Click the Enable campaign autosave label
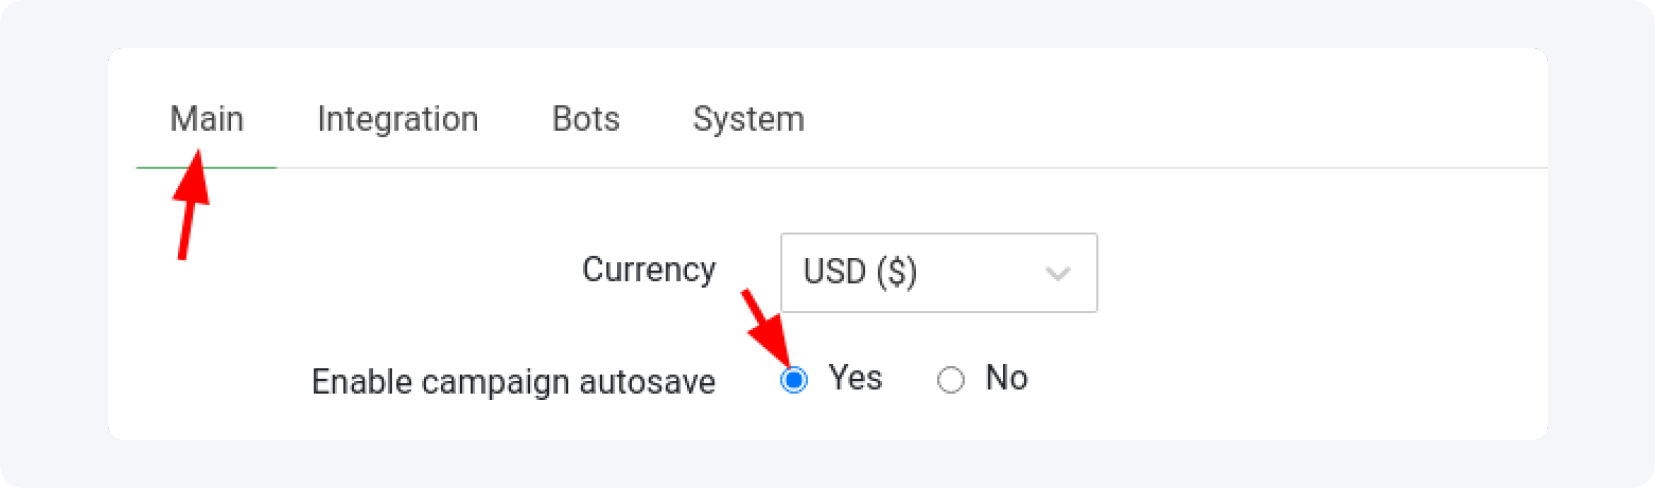 click(x=513, y=382)
